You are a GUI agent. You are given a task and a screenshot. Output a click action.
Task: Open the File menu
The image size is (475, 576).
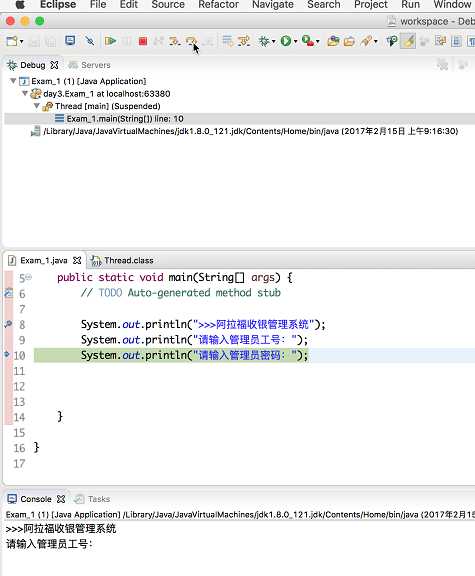pos(98,4)
